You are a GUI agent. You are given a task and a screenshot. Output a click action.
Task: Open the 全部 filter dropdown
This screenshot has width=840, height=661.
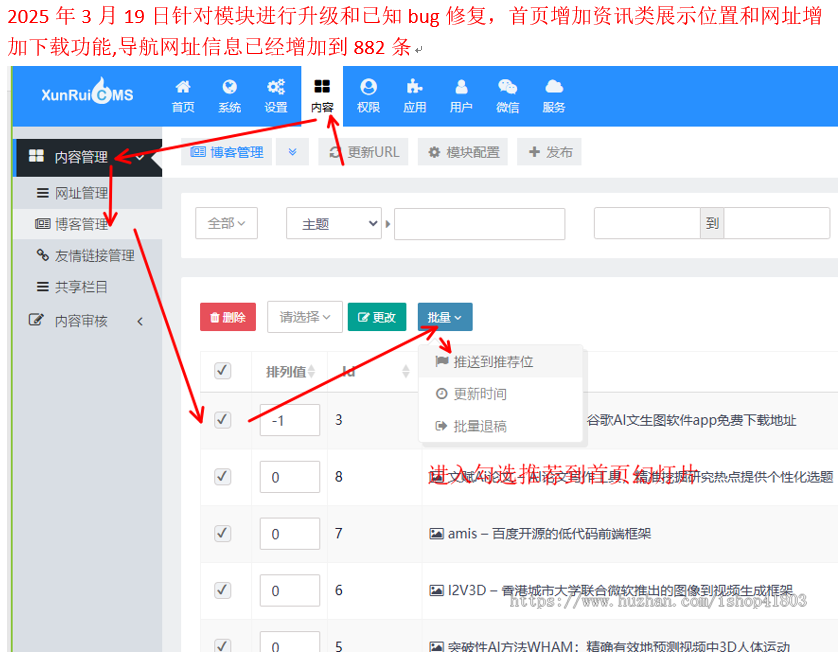point(227,222)
